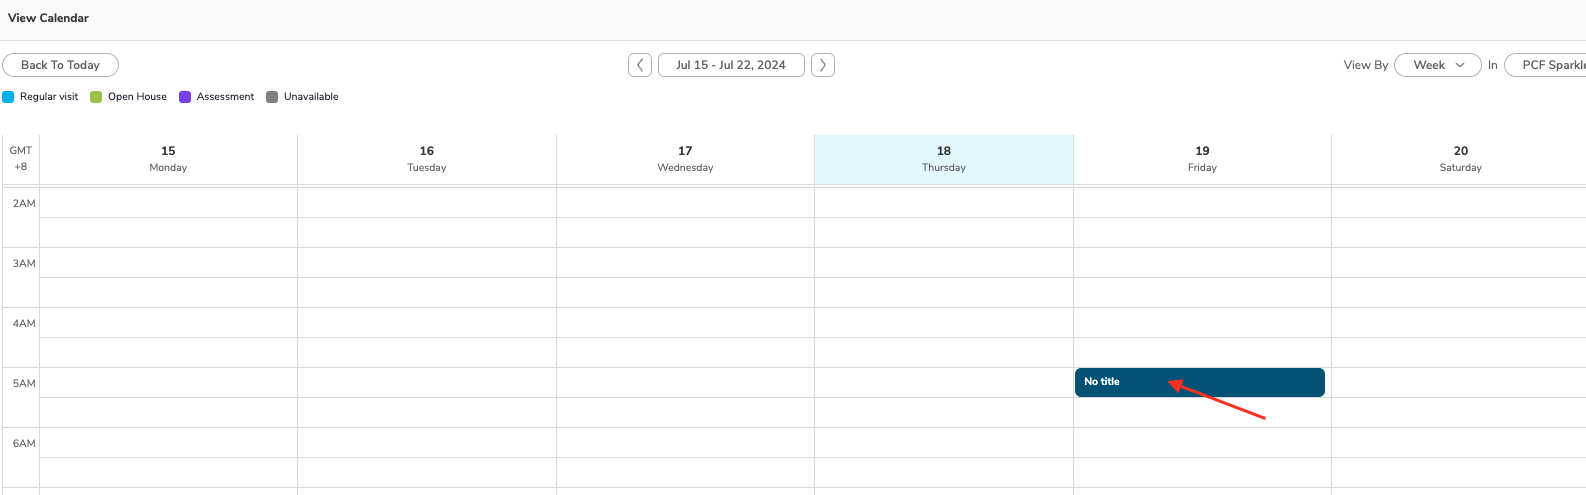Viewport: 1586px width, 495px height.
Task: Click the green Open House legend swatch
Action: point(96,97)
